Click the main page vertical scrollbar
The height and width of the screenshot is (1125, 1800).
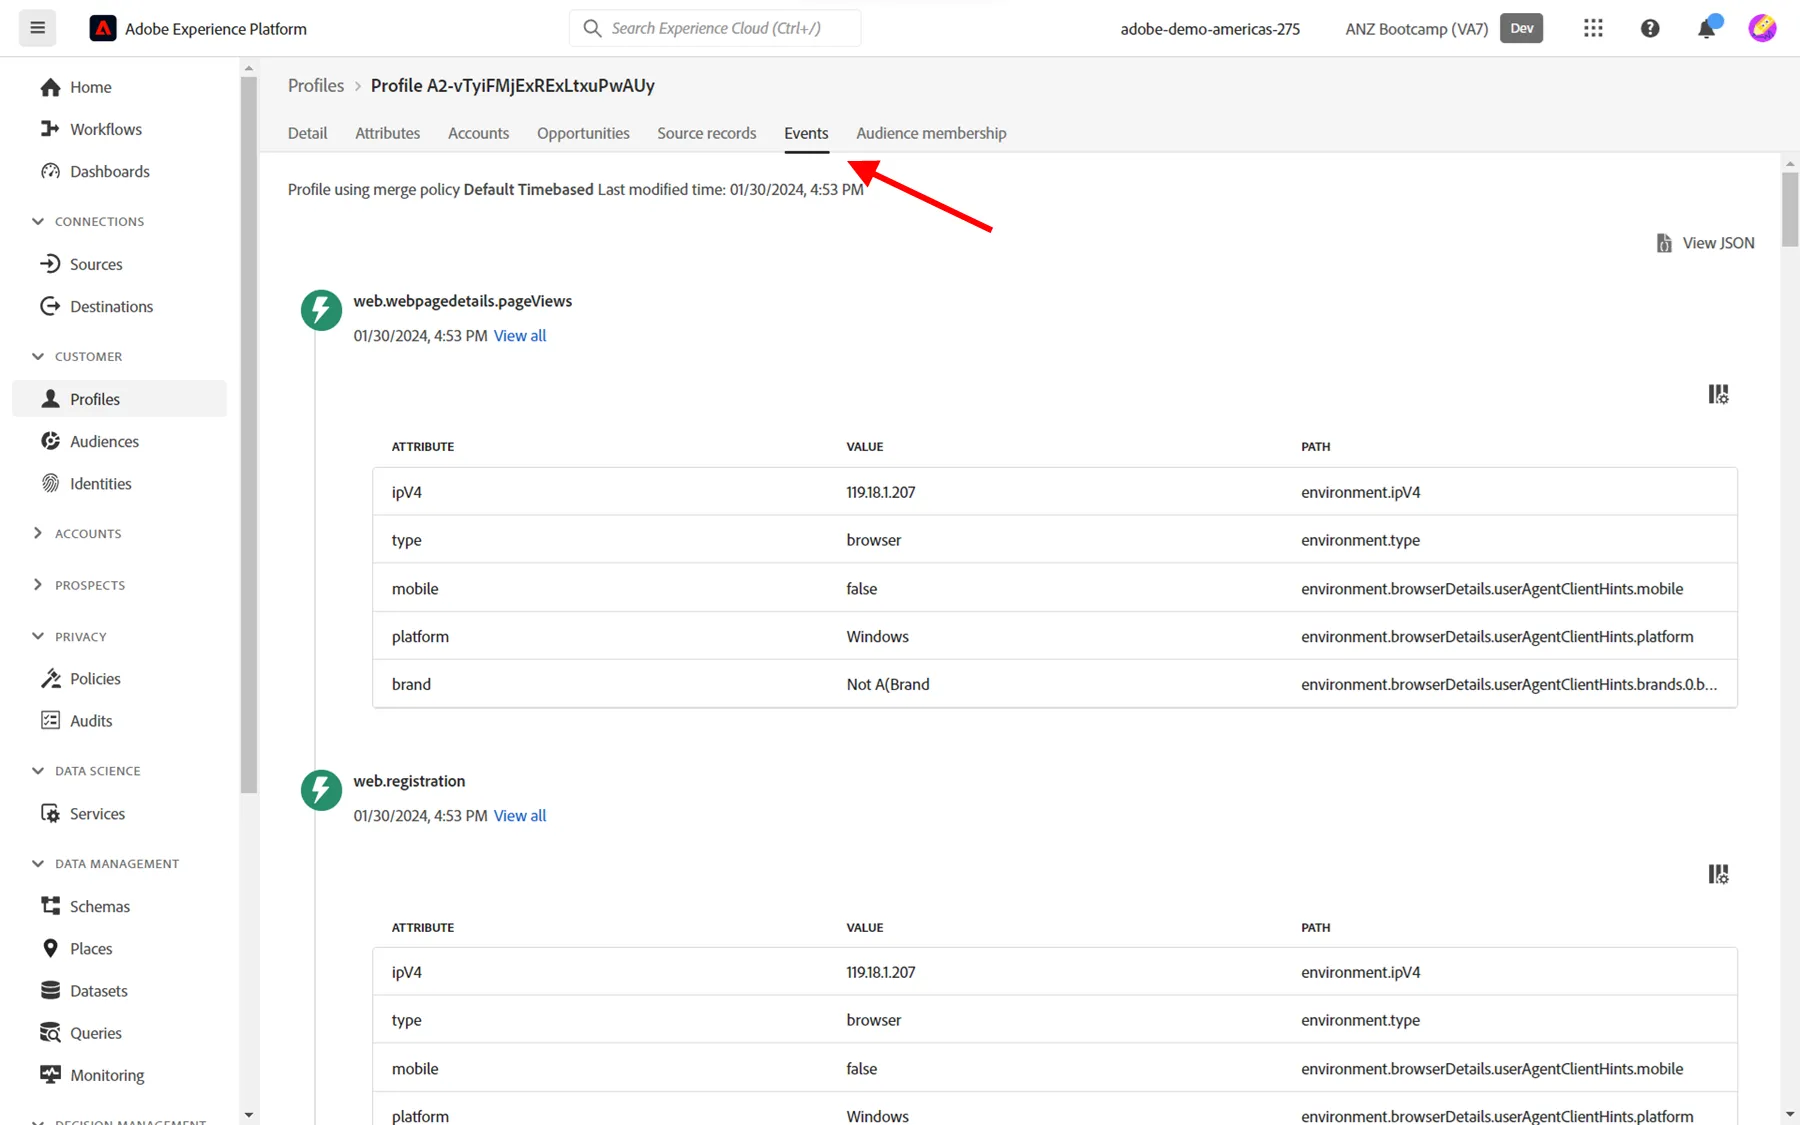click(1790, 209)
